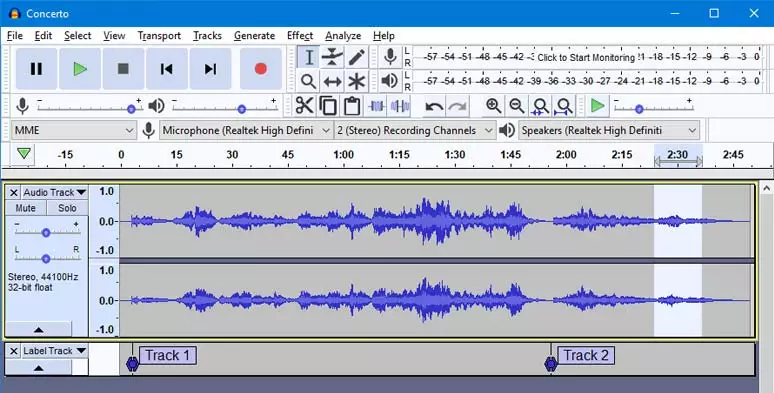774x393 pixels.
Task: Zoom in on the waveform
Action: (493, 106)
